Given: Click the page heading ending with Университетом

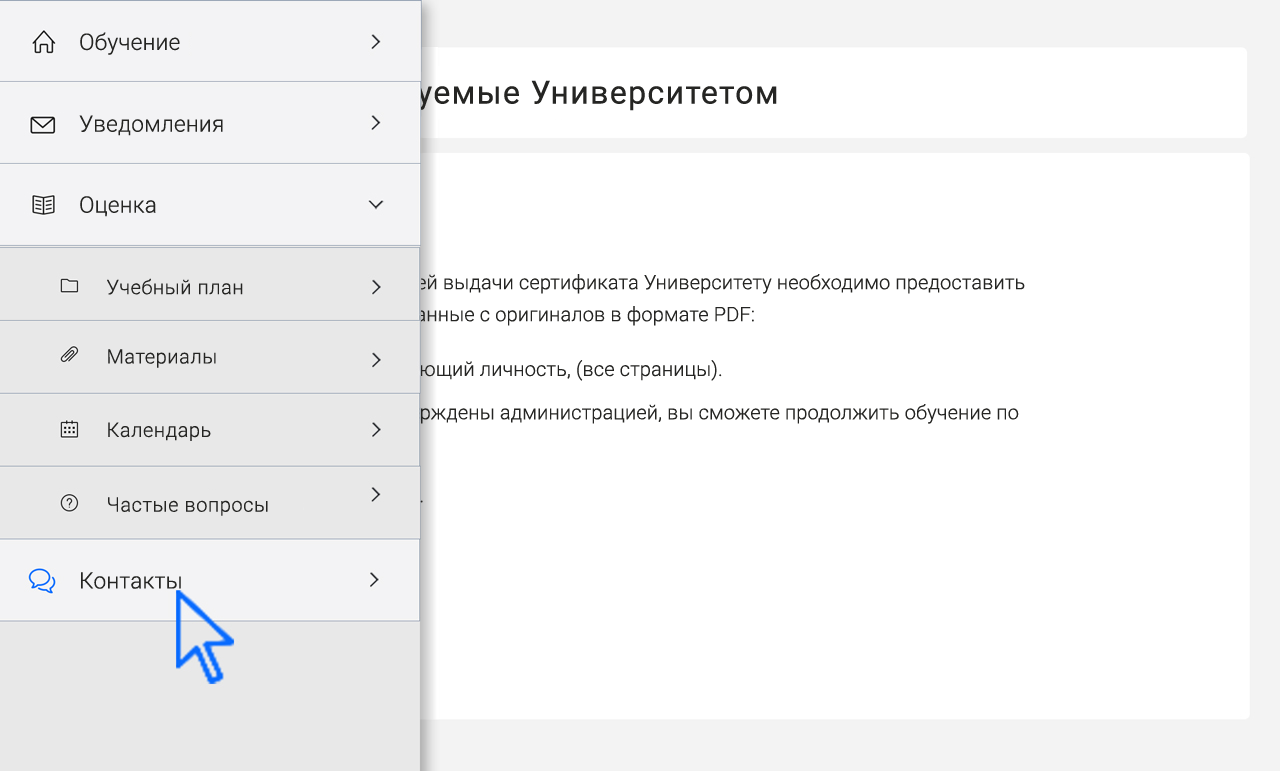Looking at the screenshot, I should pos(600,93).
